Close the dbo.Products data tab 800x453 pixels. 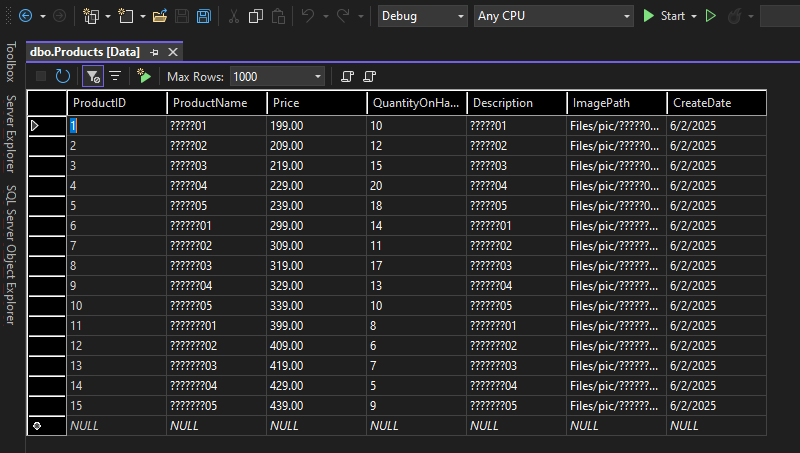tap(173, 51)
